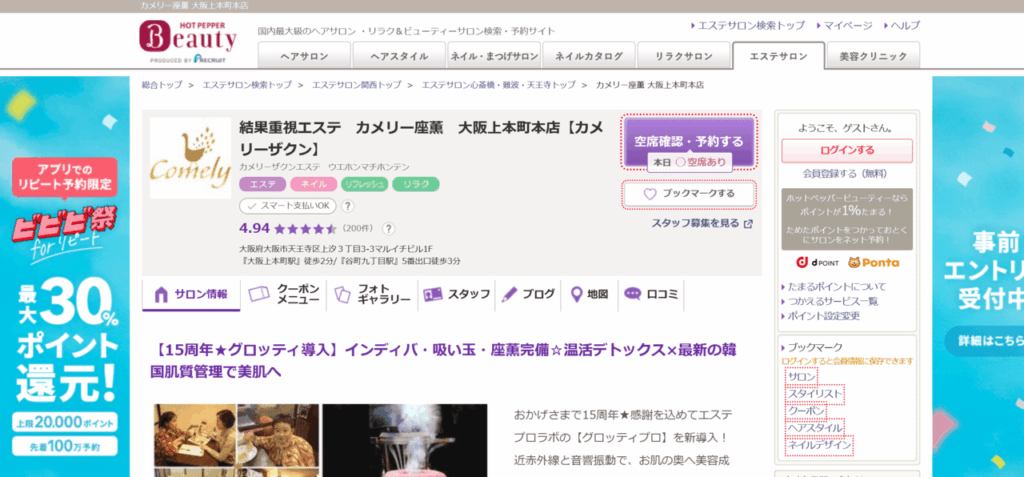Click the エステ category tag
The width and height of the screenshot is (1024, 477).
tap(263, 184)
